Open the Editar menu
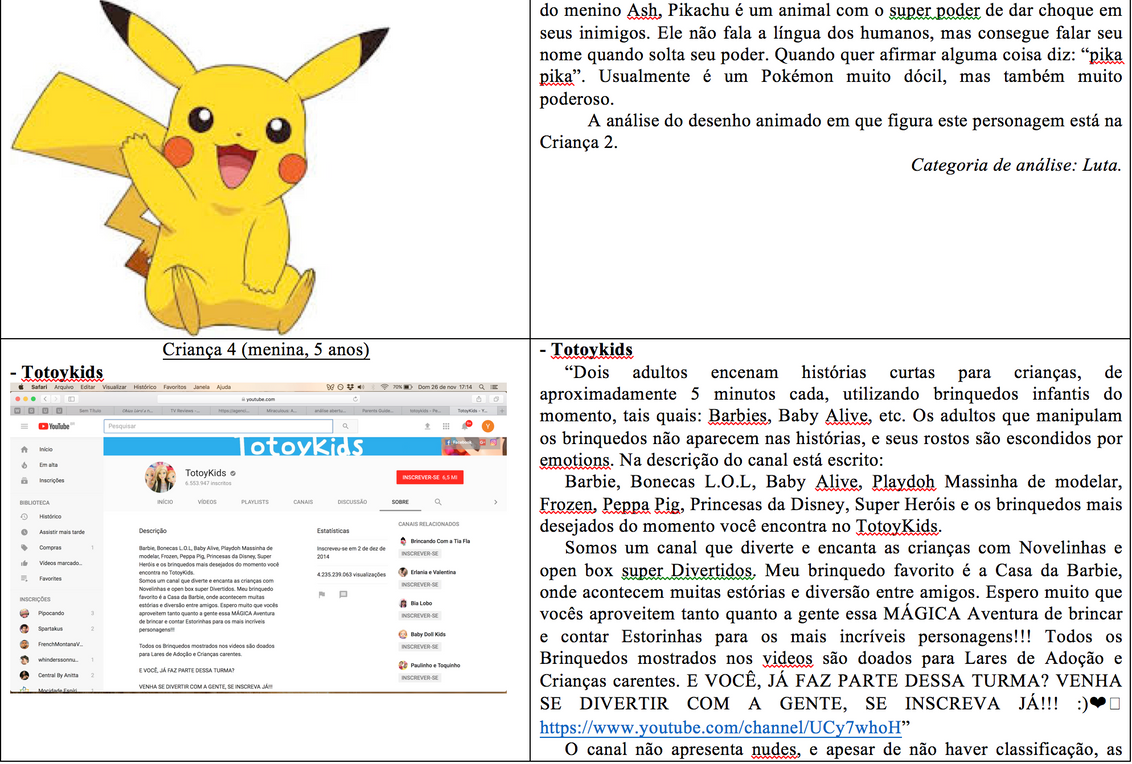 click(x=87, y=387)
